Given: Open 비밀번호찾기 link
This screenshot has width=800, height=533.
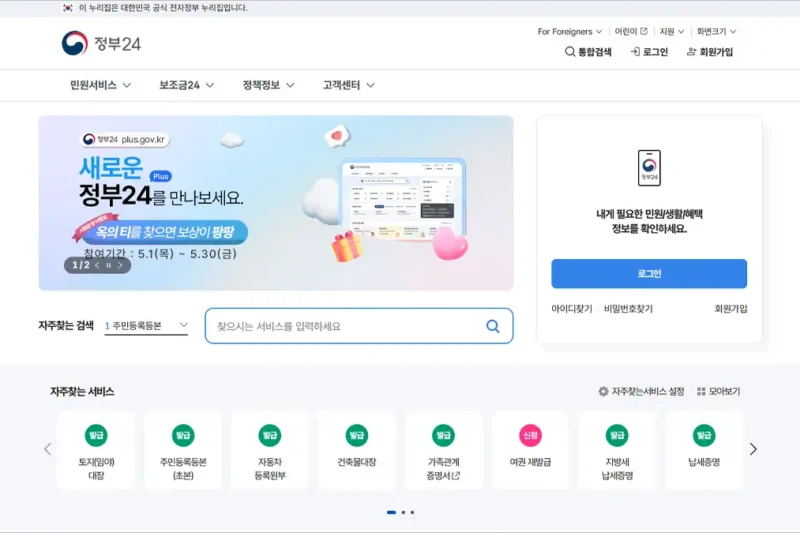Looking at the screenshot, I should 628,309.
